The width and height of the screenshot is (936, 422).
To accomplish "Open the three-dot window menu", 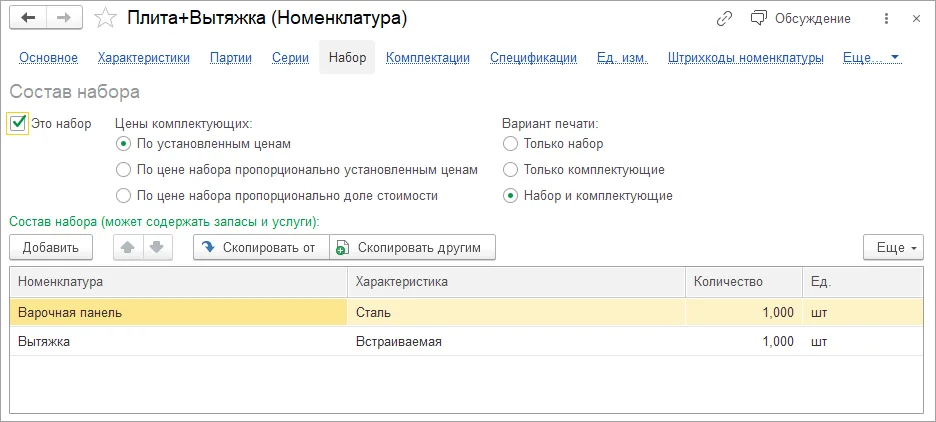I will pyautogui.click(x=886, y=19).
